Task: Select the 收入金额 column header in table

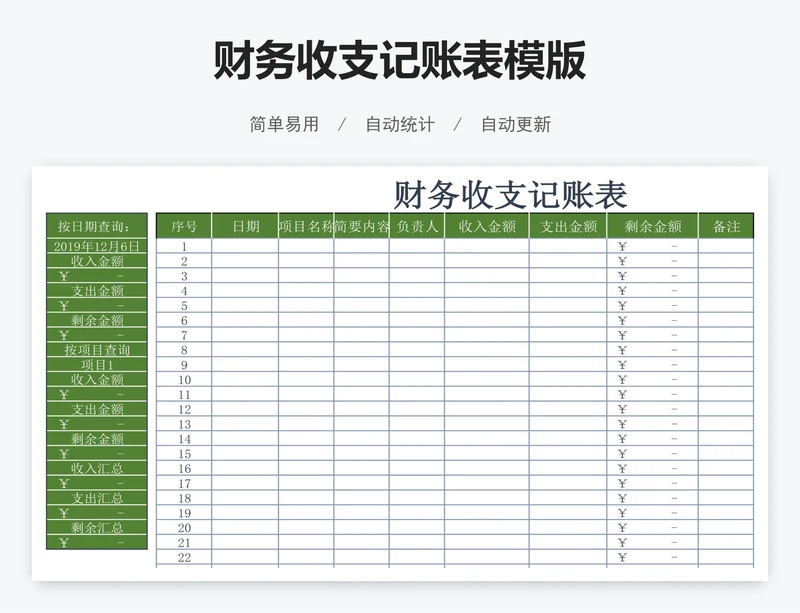Action: tap(487, 226)
